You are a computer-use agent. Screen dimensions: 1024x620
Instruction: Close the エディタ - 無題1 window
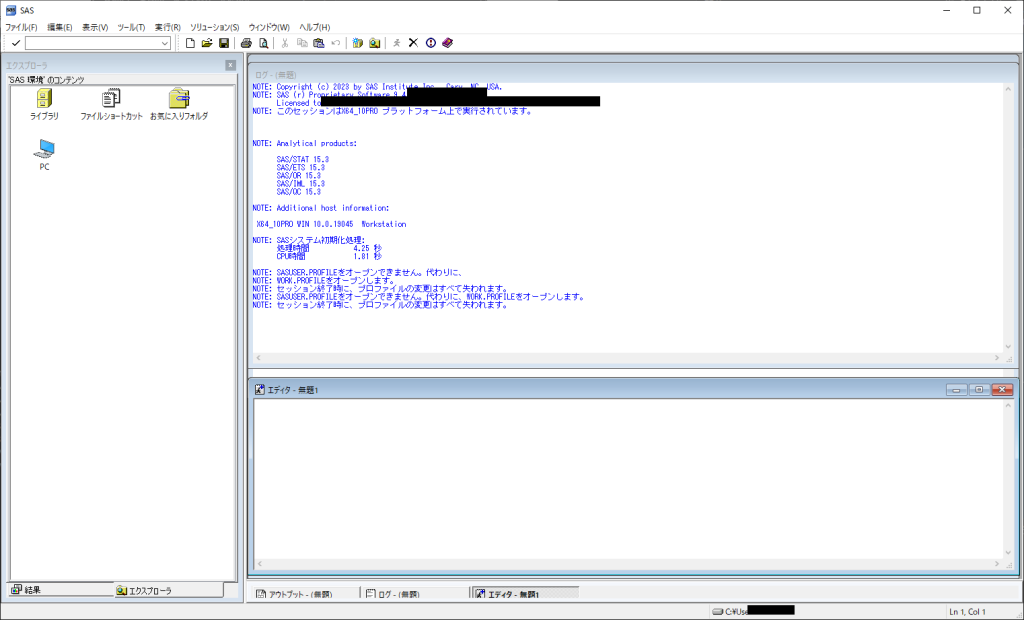(x=1002, y=390)
